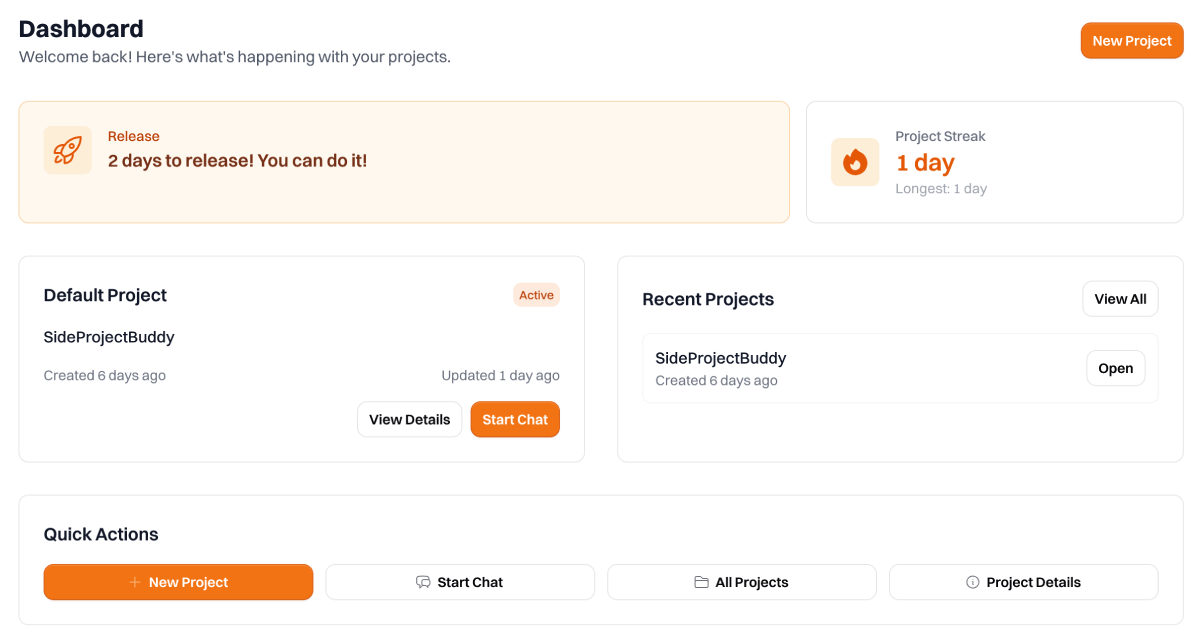Image resolution: width=1200 pixels, height=640 pixels.
Task: Click the flame icon in Project Streak
Action: [x=855, y=162]
